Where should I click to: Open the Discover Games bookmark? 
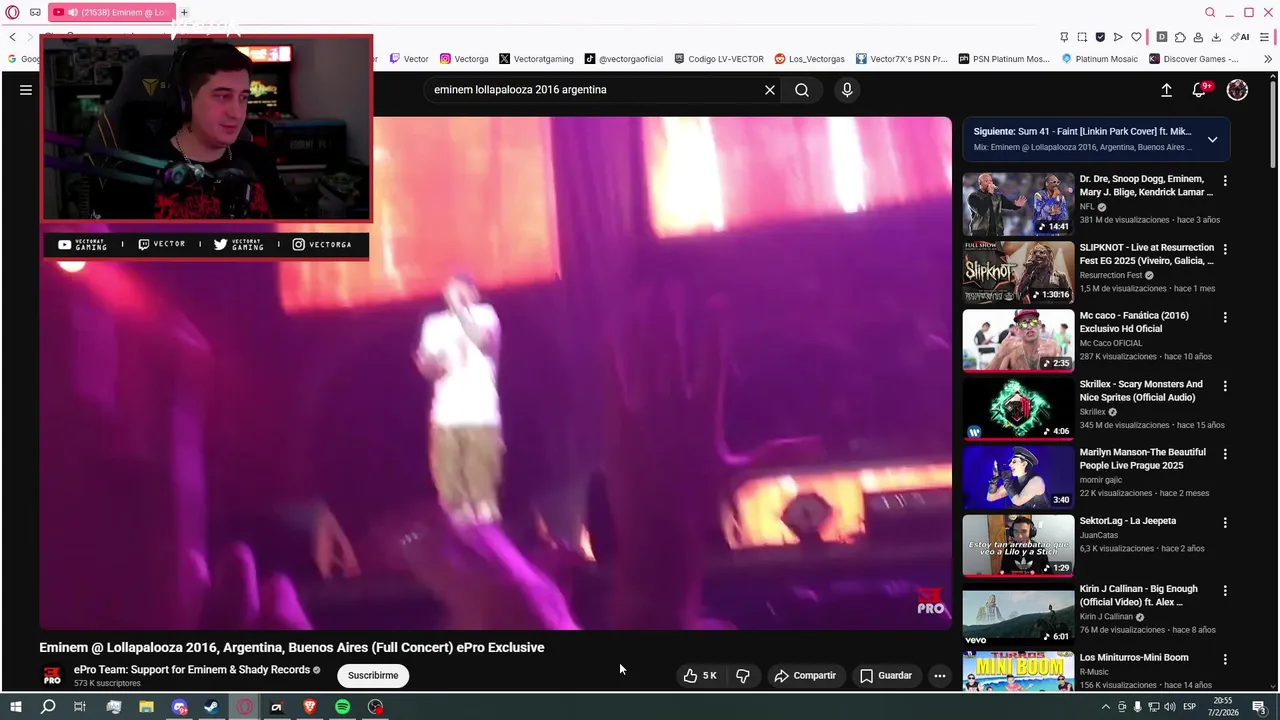tap(1194, 59)
